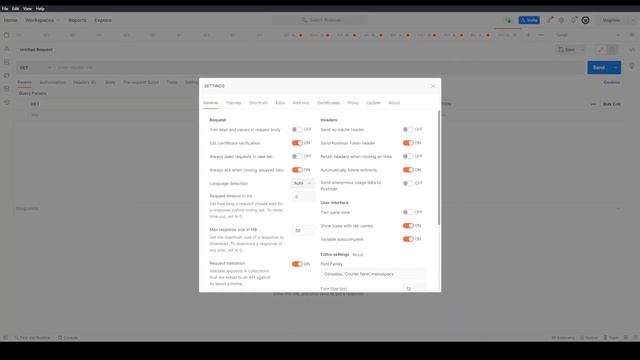
Task: Toggle Send no-cache header switch
Action: click(408, 129)
